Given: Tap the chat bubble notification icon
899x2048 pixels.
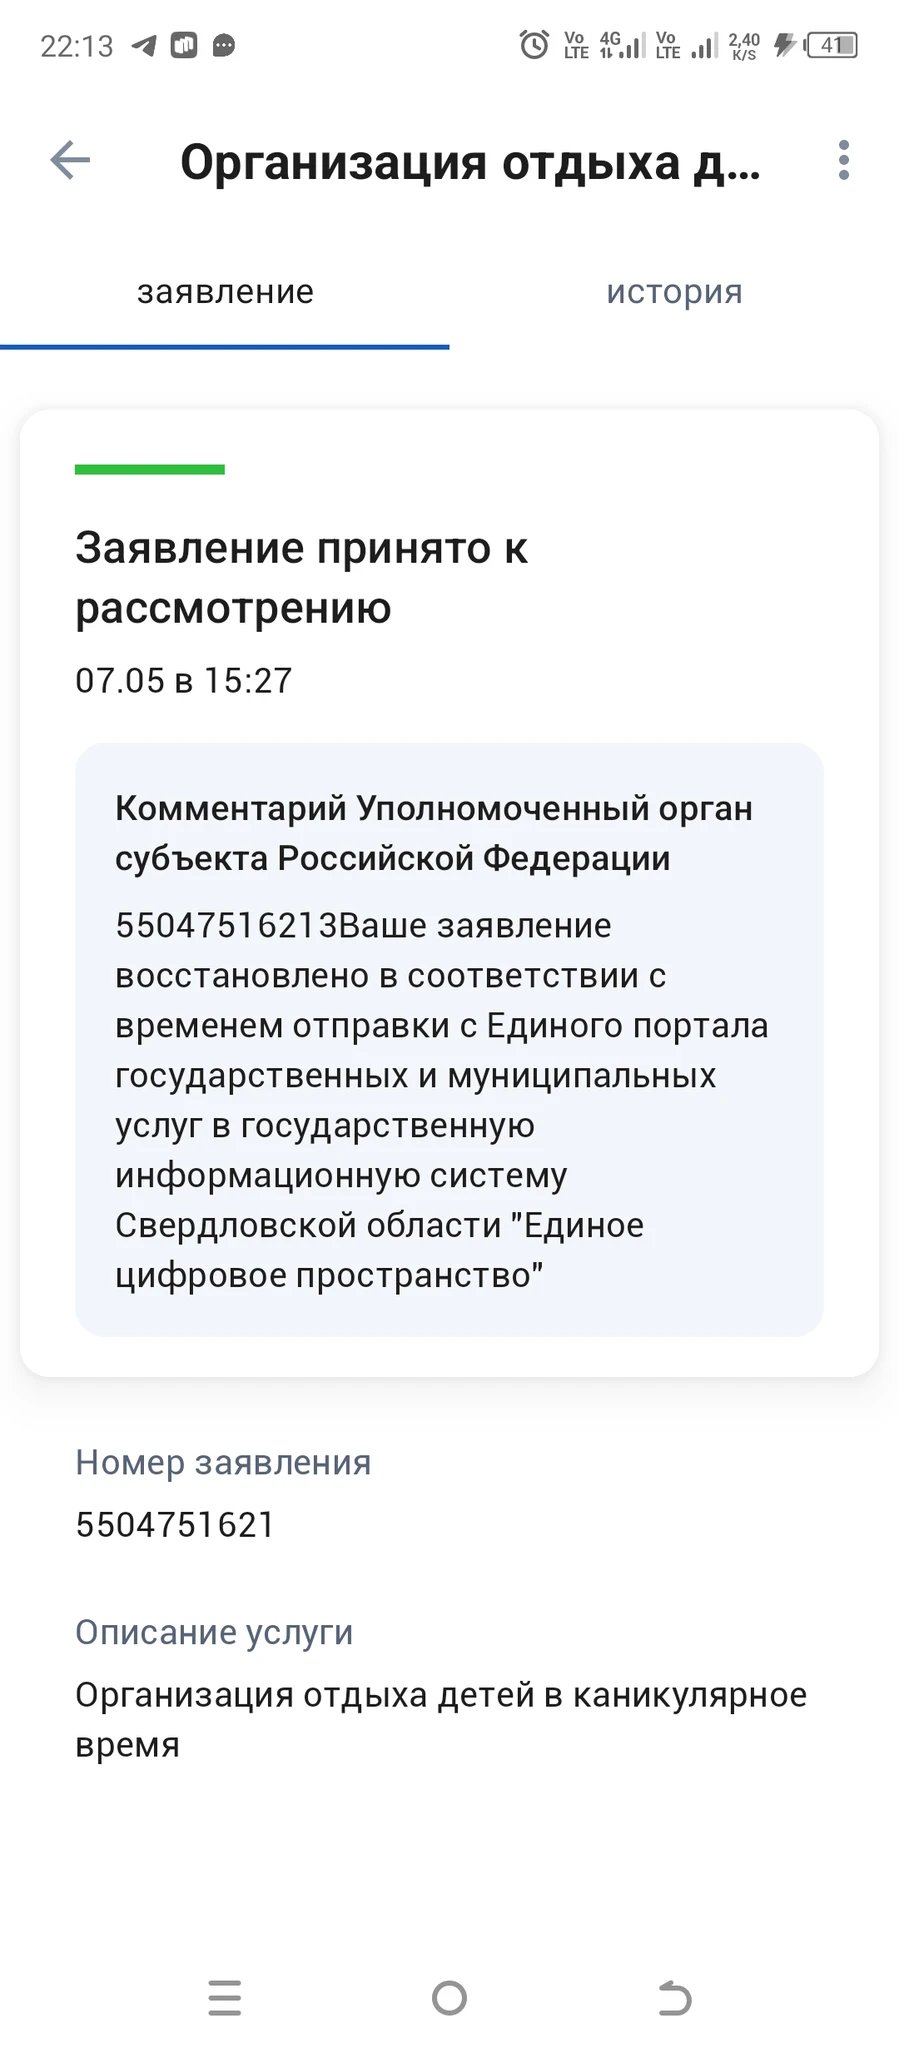Looking at the screenshot, I should pos(224,46).
